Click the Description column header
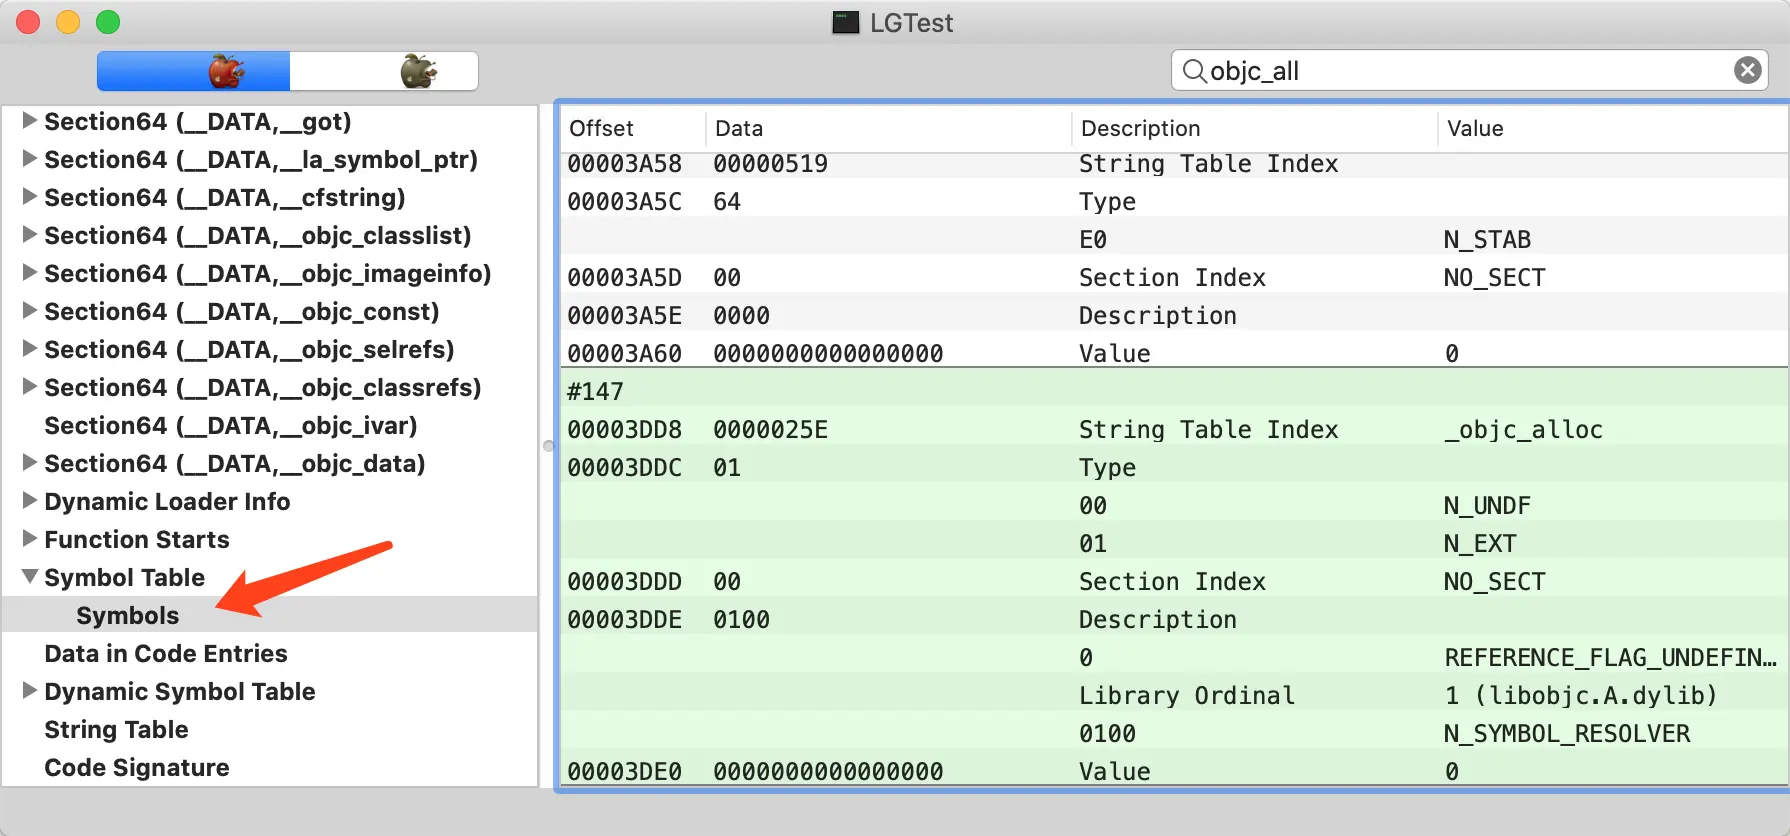The image size is (1790, 836). pos(1140,128)
